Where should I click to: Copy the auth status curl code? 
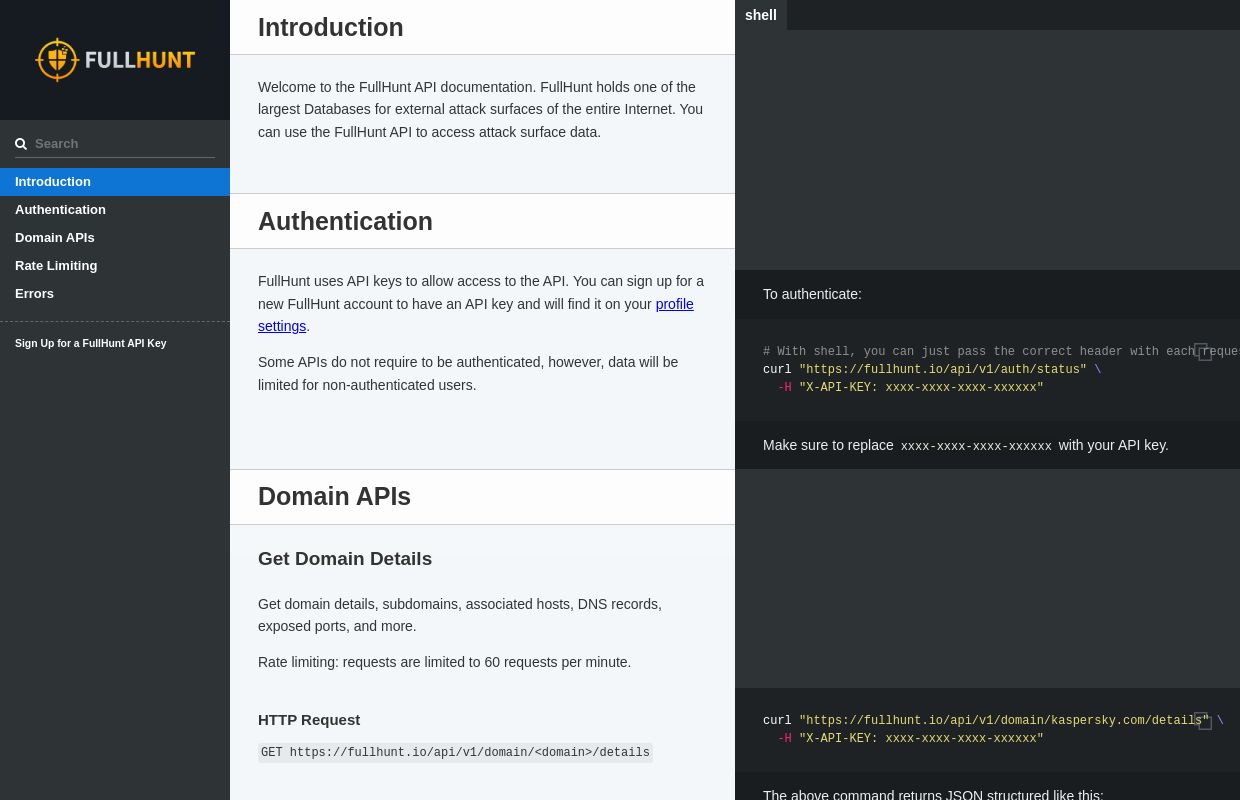point(1203,352)
